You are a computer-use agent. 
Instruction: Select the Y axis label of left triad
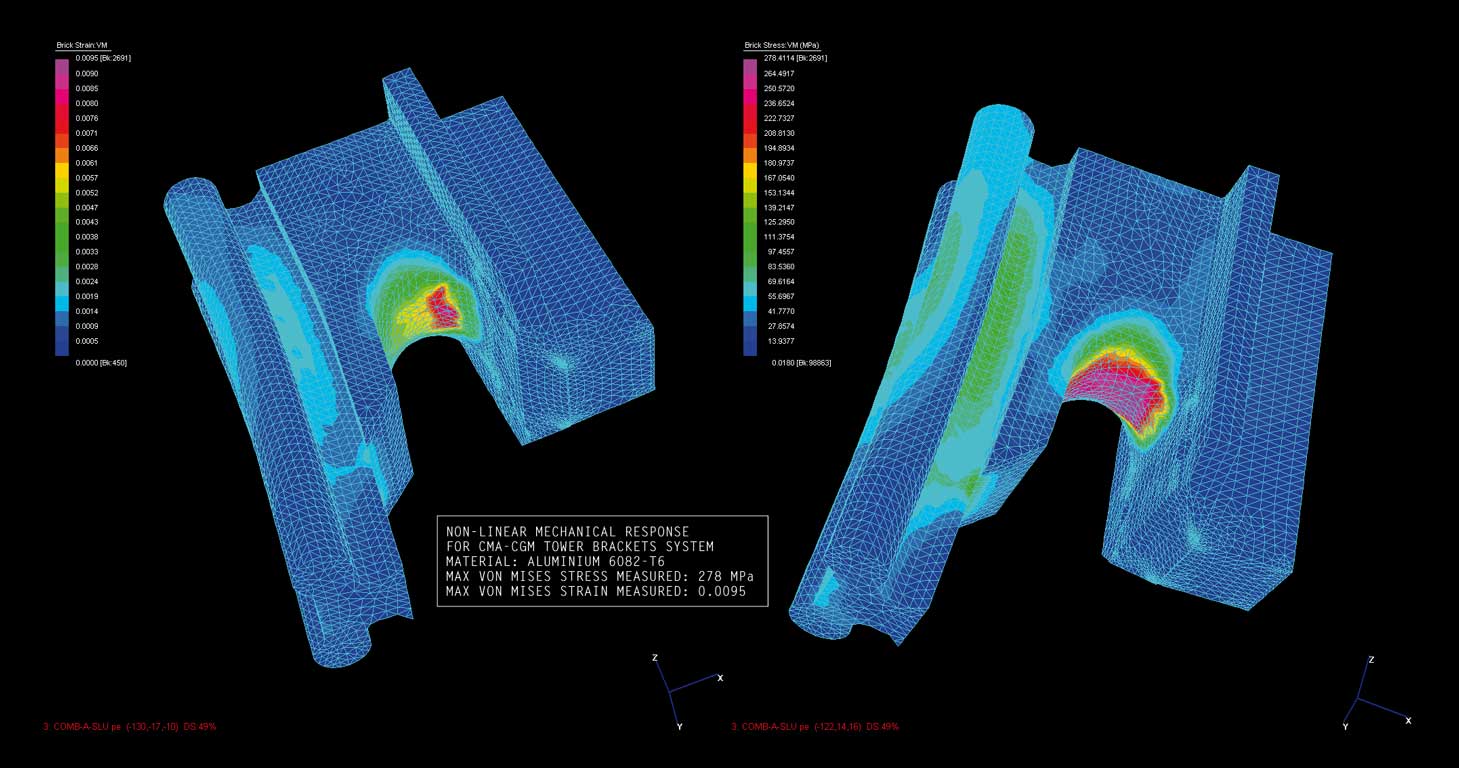[x=680, y=727]
